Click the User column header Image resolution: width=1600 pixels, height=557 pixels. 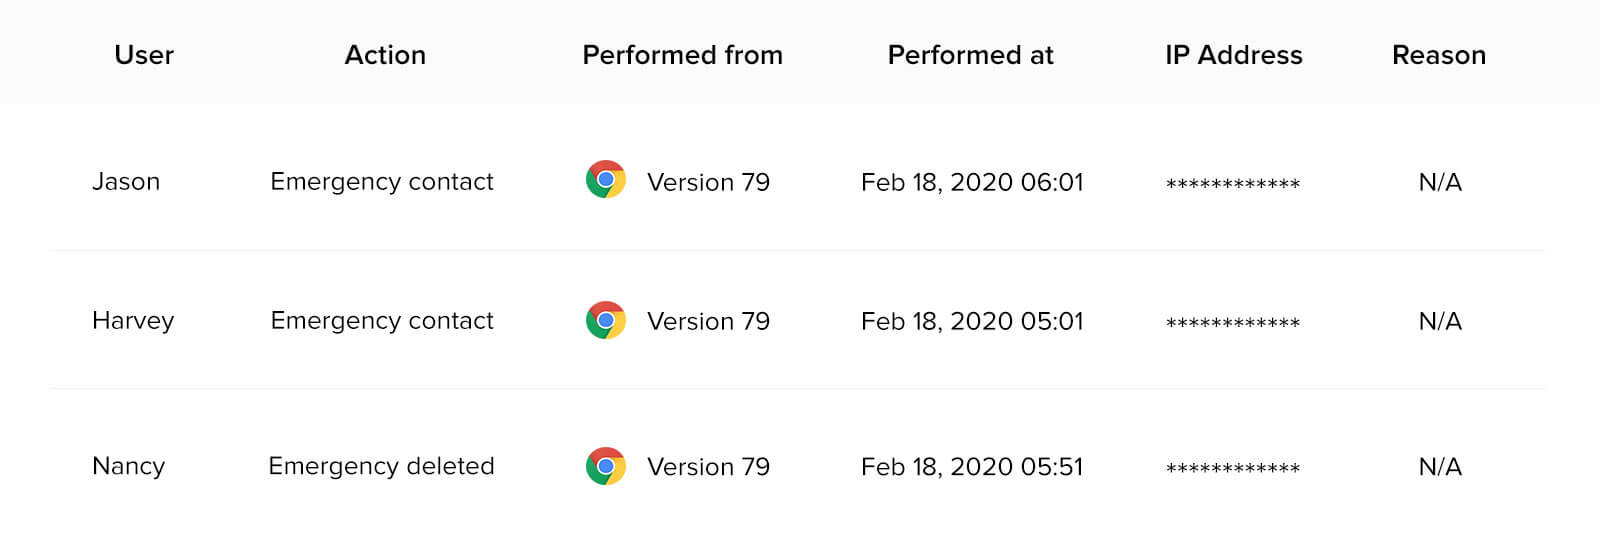144,55
